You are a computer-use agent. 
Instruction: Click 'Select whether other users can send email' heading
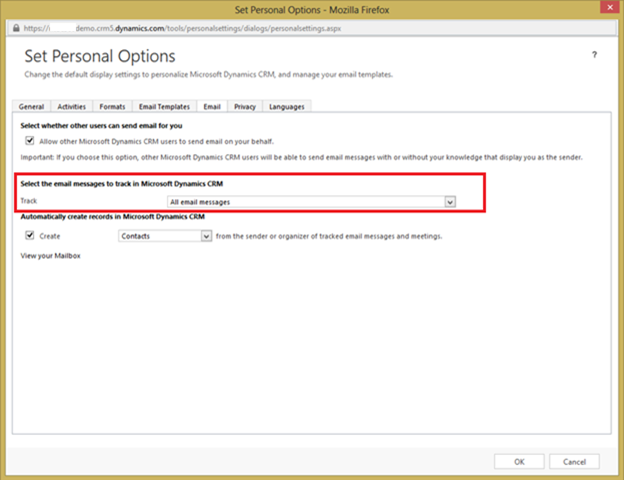coord(101,126)
